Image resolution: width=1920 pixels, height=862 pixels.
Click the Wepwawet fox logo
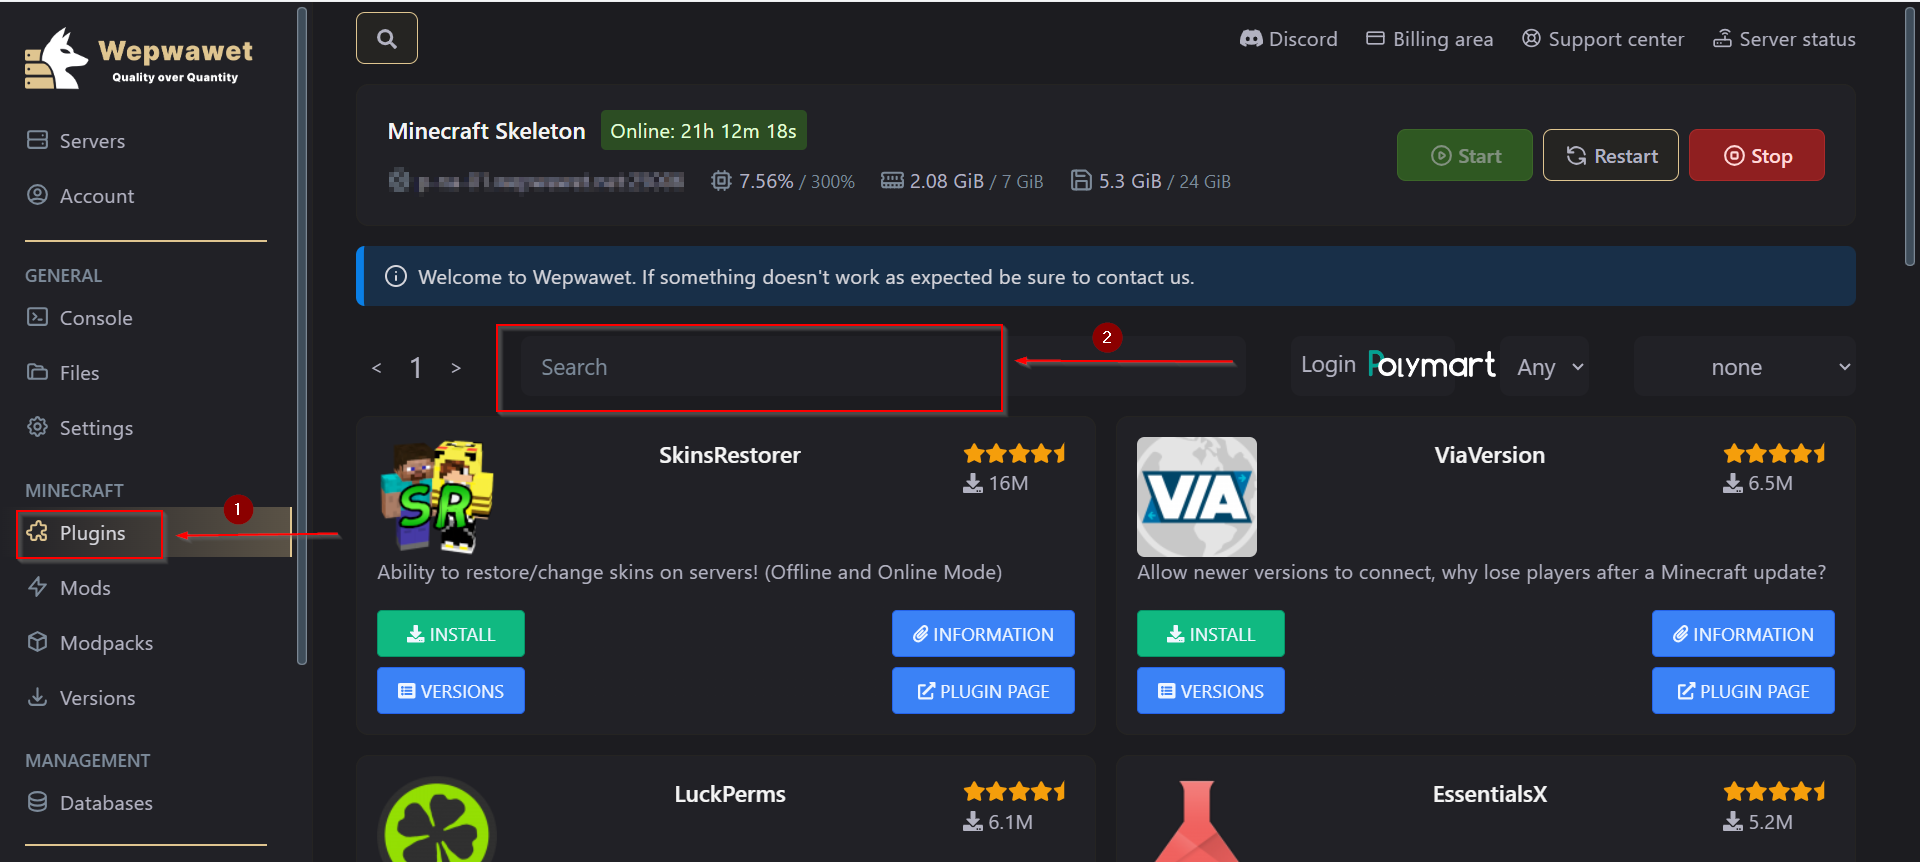tap(57, 59)
